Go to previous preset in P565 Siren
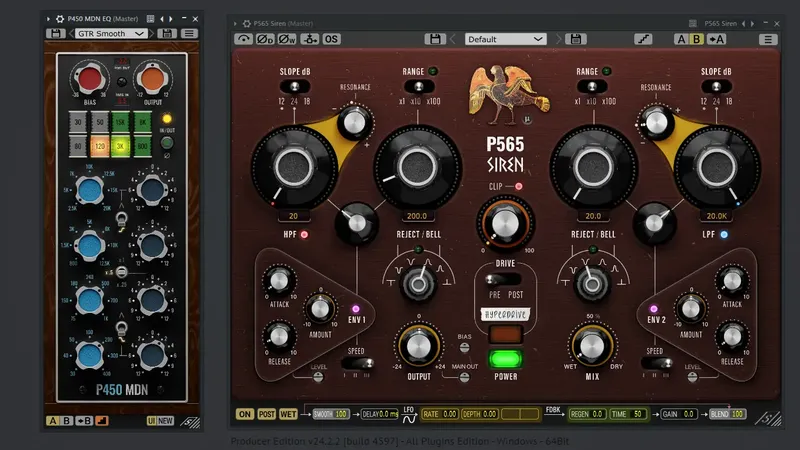The image size is (800, 450). pos(453,39)
